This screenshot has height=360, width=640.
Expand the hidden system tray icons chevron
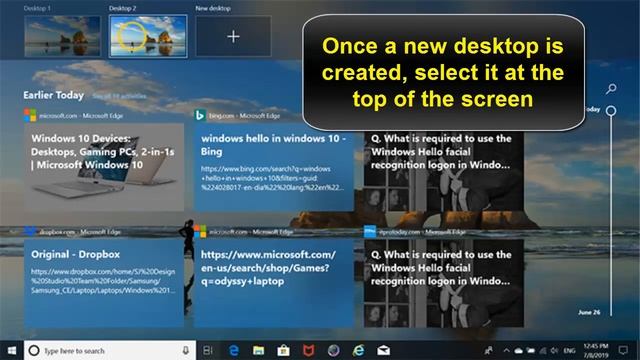[x=506, y=351]
